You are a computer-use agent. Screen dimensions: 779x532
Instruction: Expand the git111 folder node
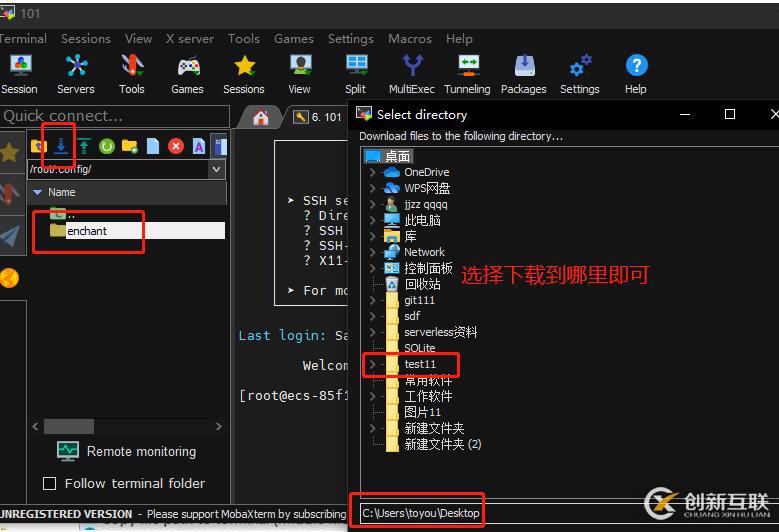(x=372, y=300)
